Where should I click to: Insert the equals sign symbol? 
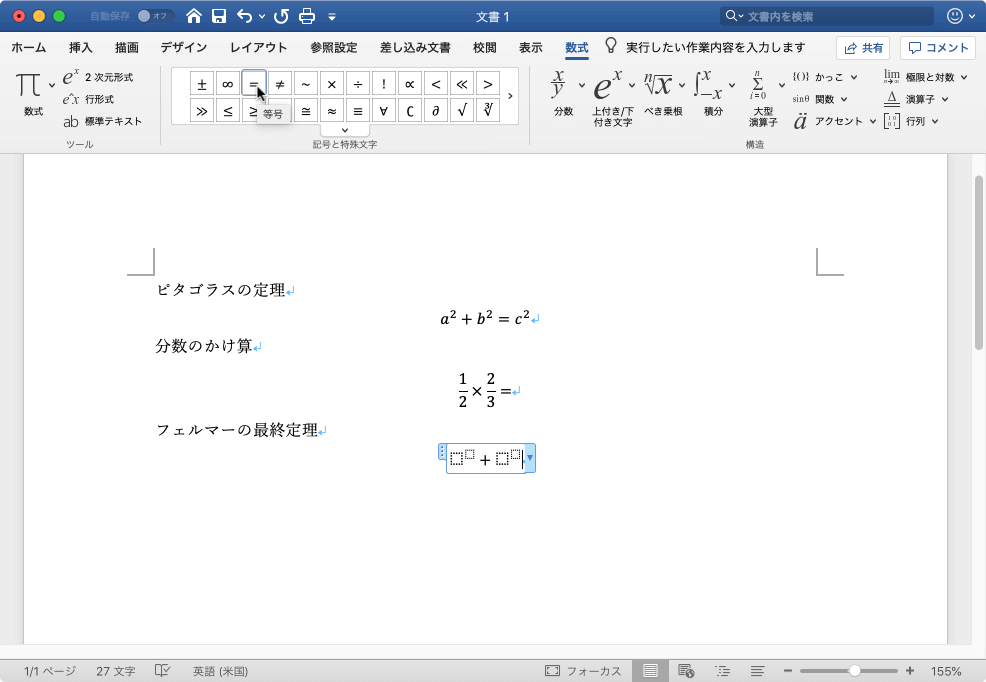253,84
